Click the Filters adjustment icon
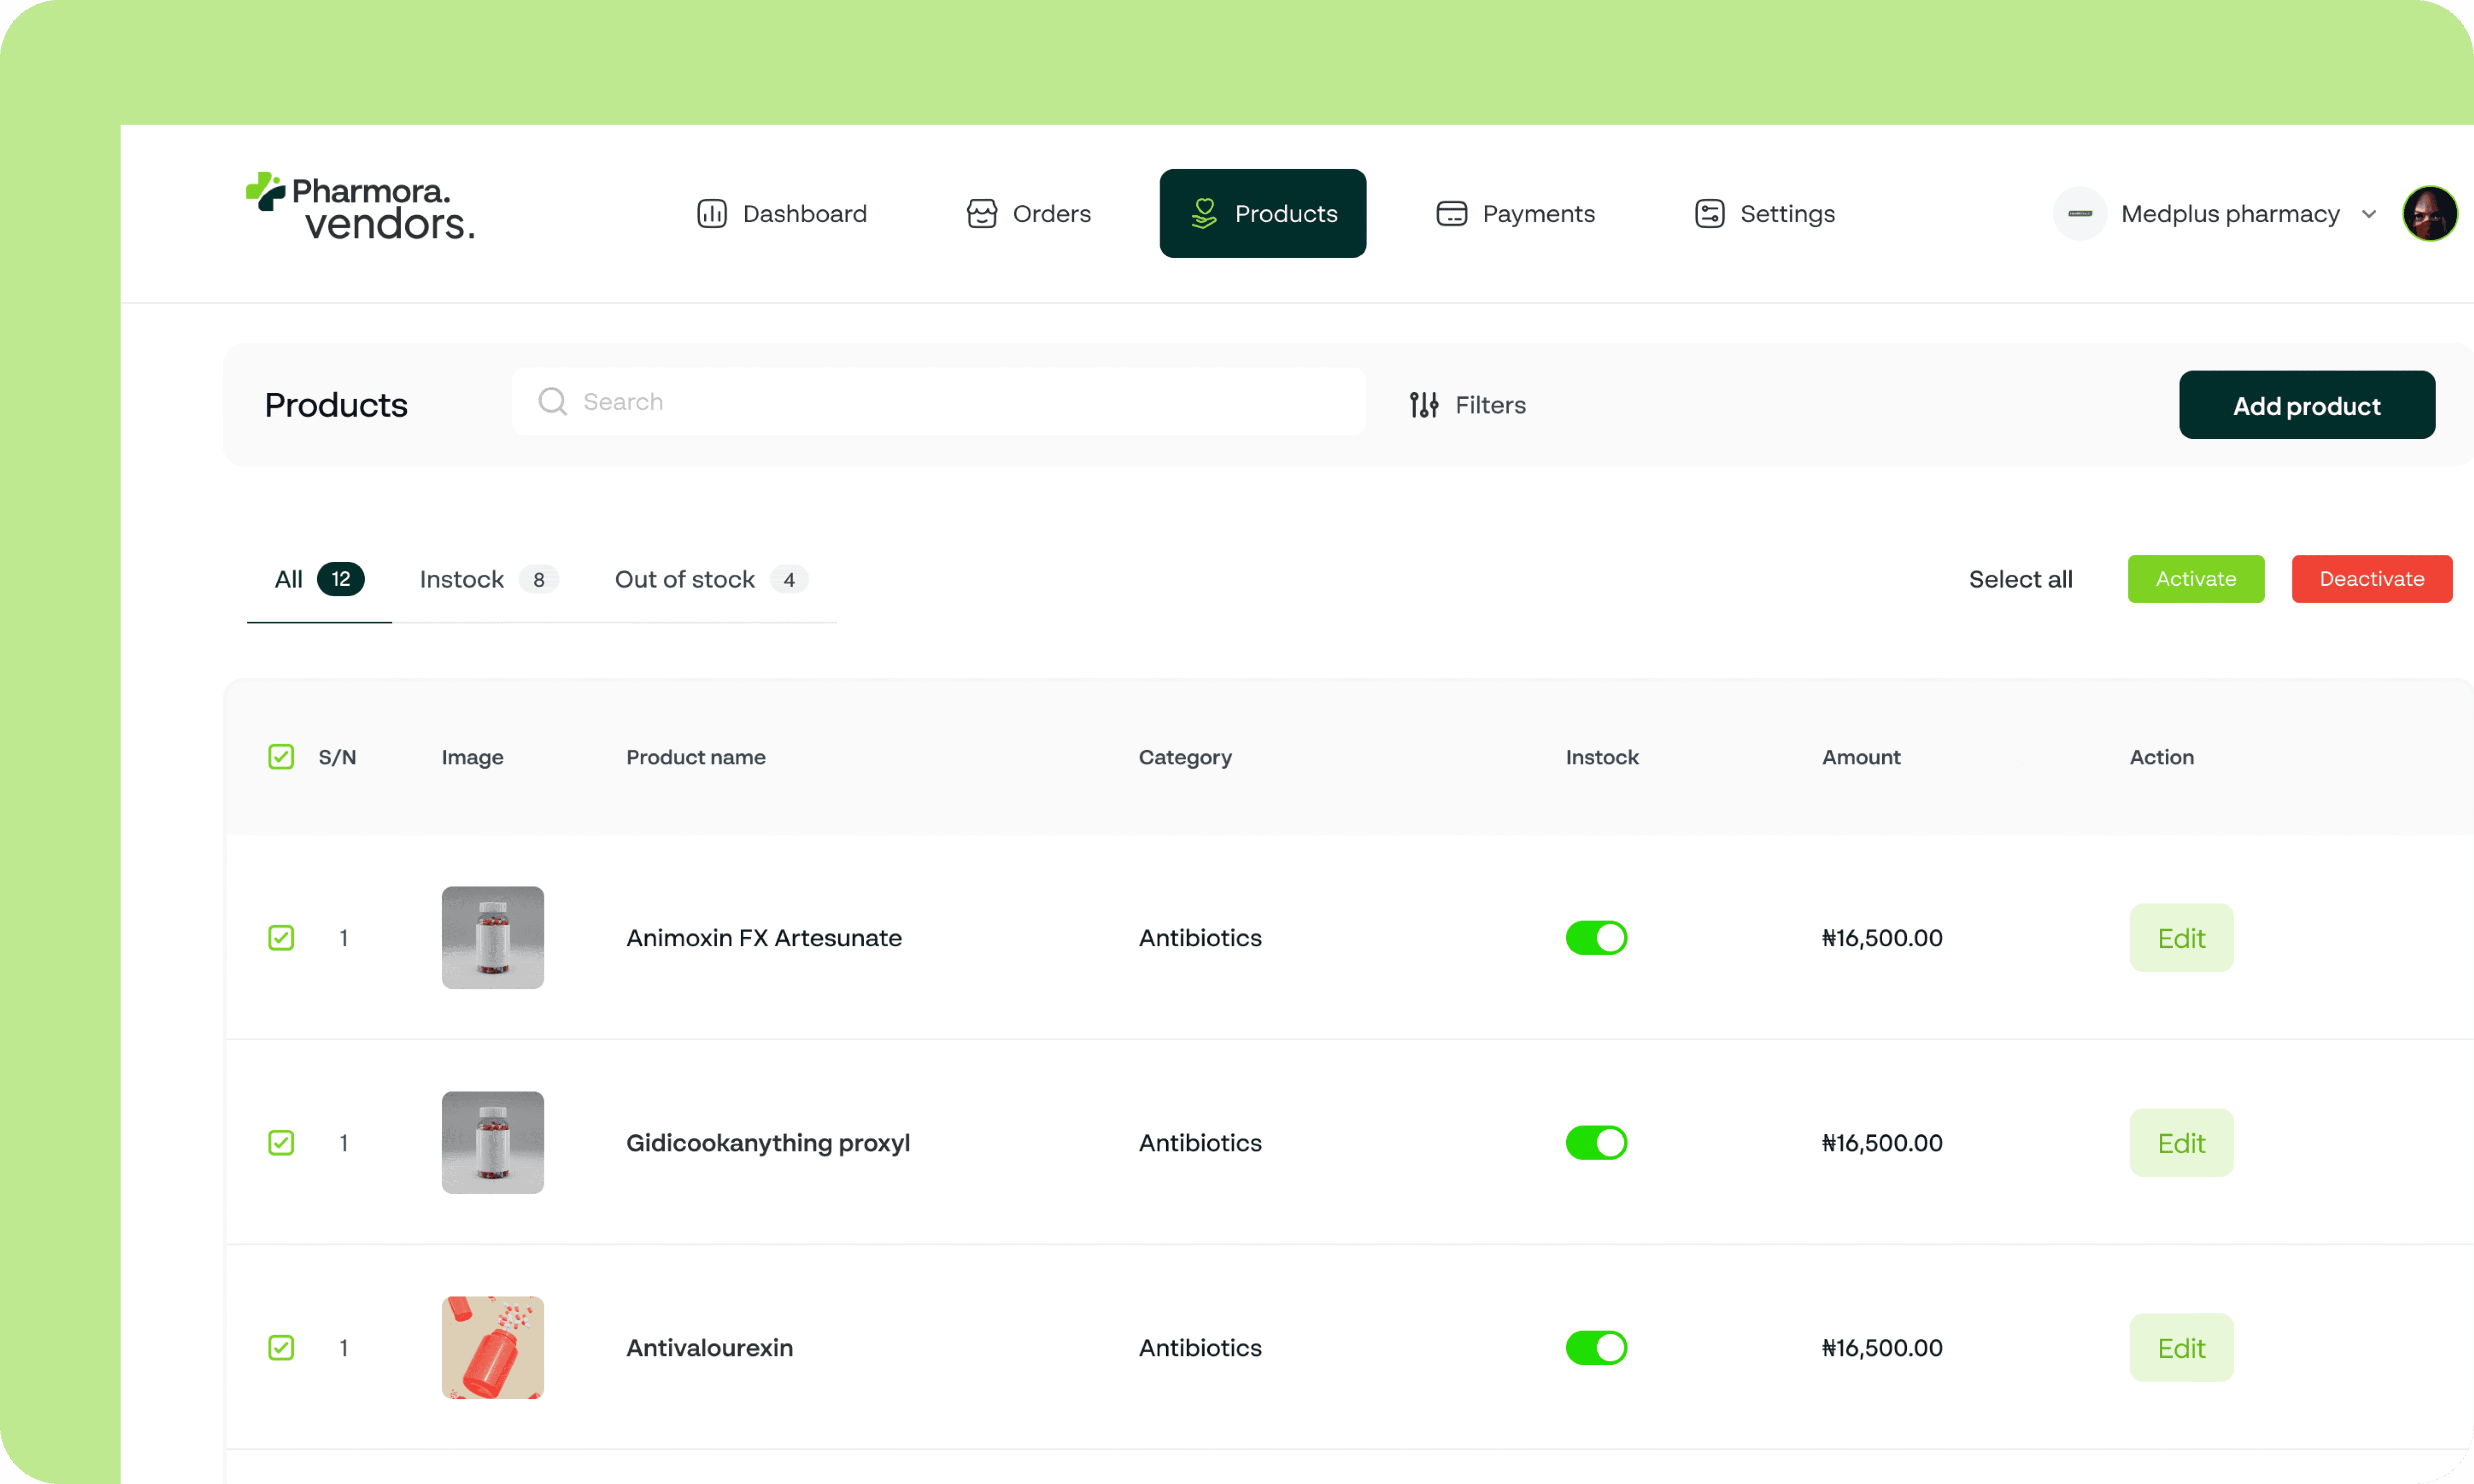Screen dimensions: 2474x1484 click(x=1423, y=404)
